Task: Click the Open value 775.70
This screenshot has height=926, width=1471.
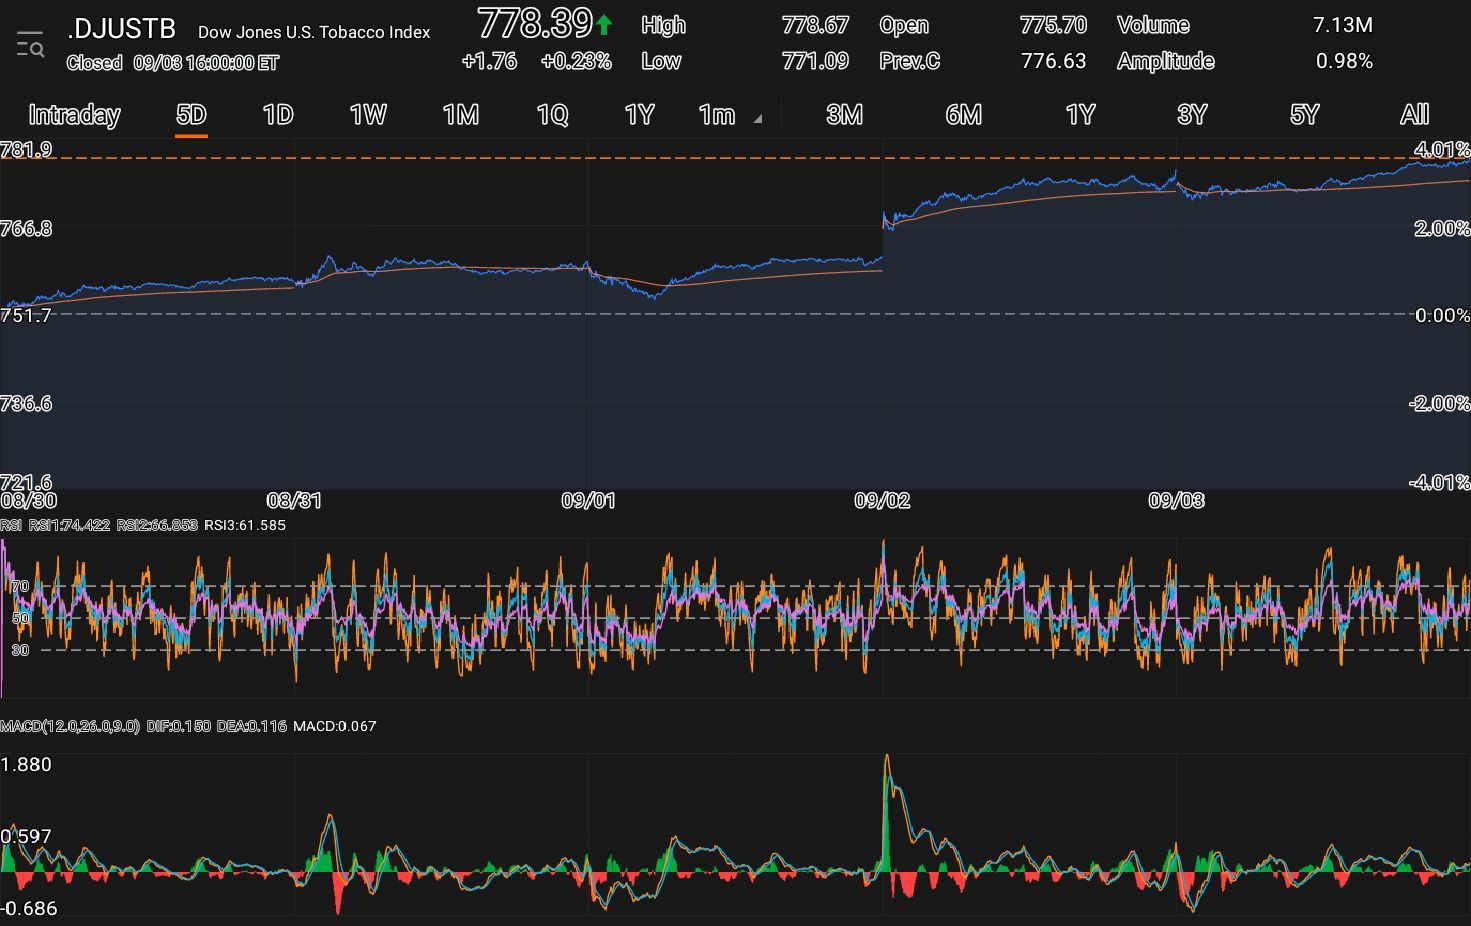Action: pos(1053,25)
